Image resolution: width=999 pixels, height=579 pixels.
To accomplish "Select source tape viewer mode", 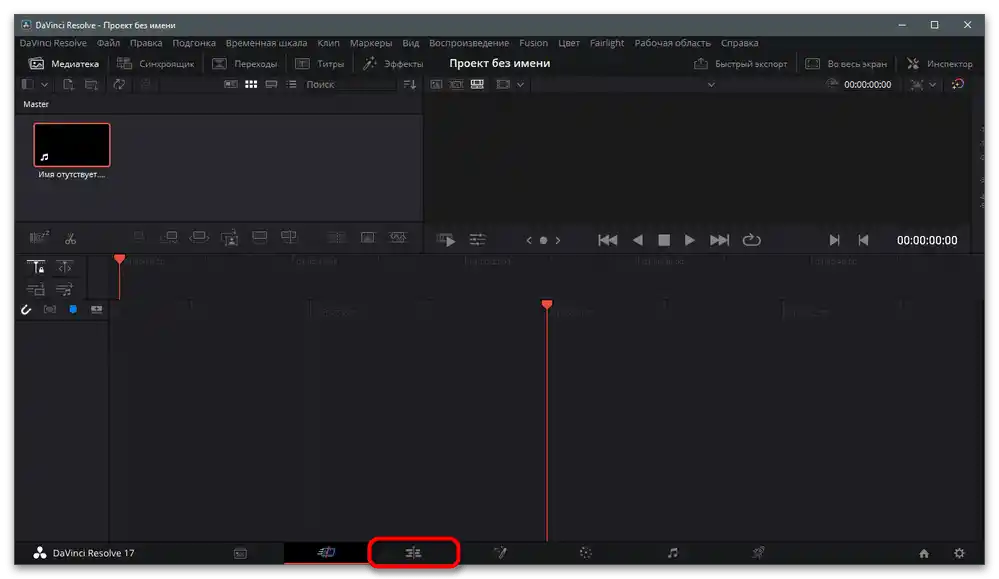I will point(456,84).
